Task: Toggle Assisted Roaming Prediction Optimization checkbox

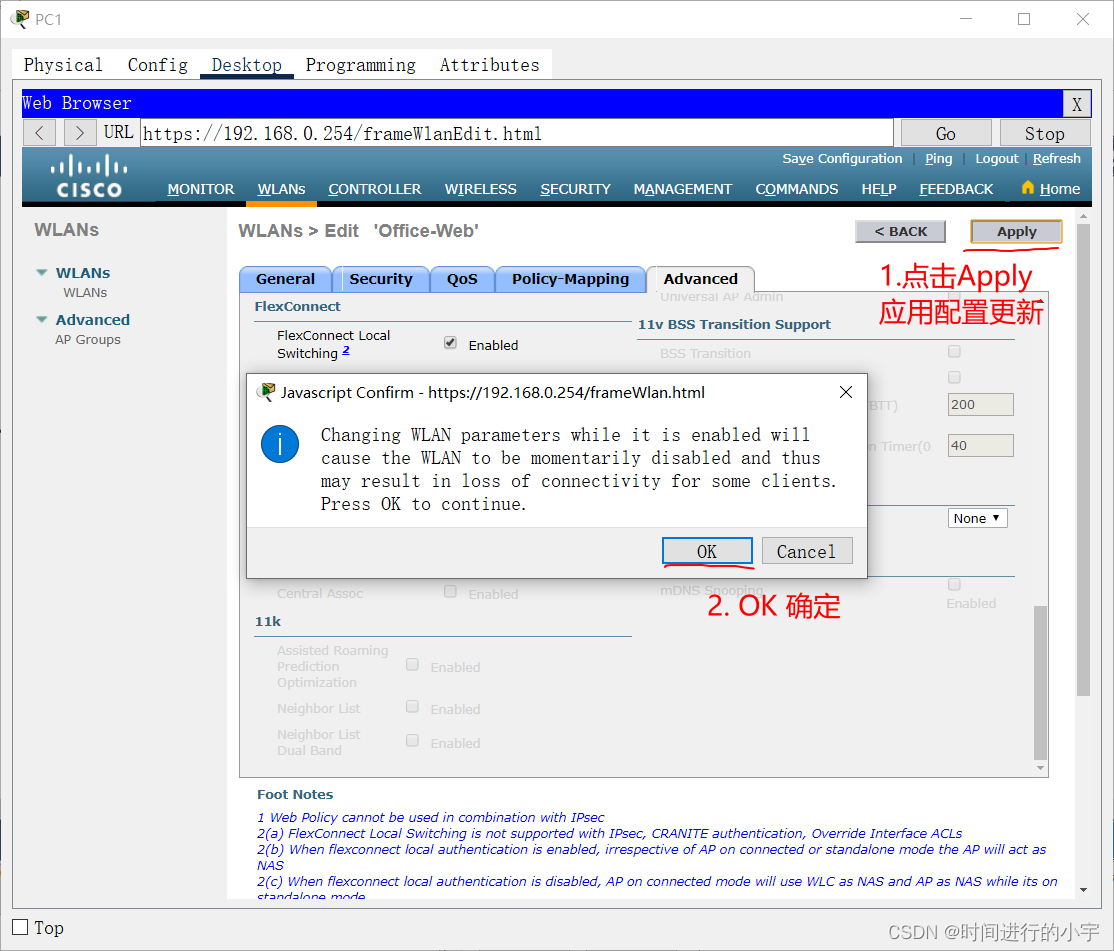Action: (x=412, y=665)
